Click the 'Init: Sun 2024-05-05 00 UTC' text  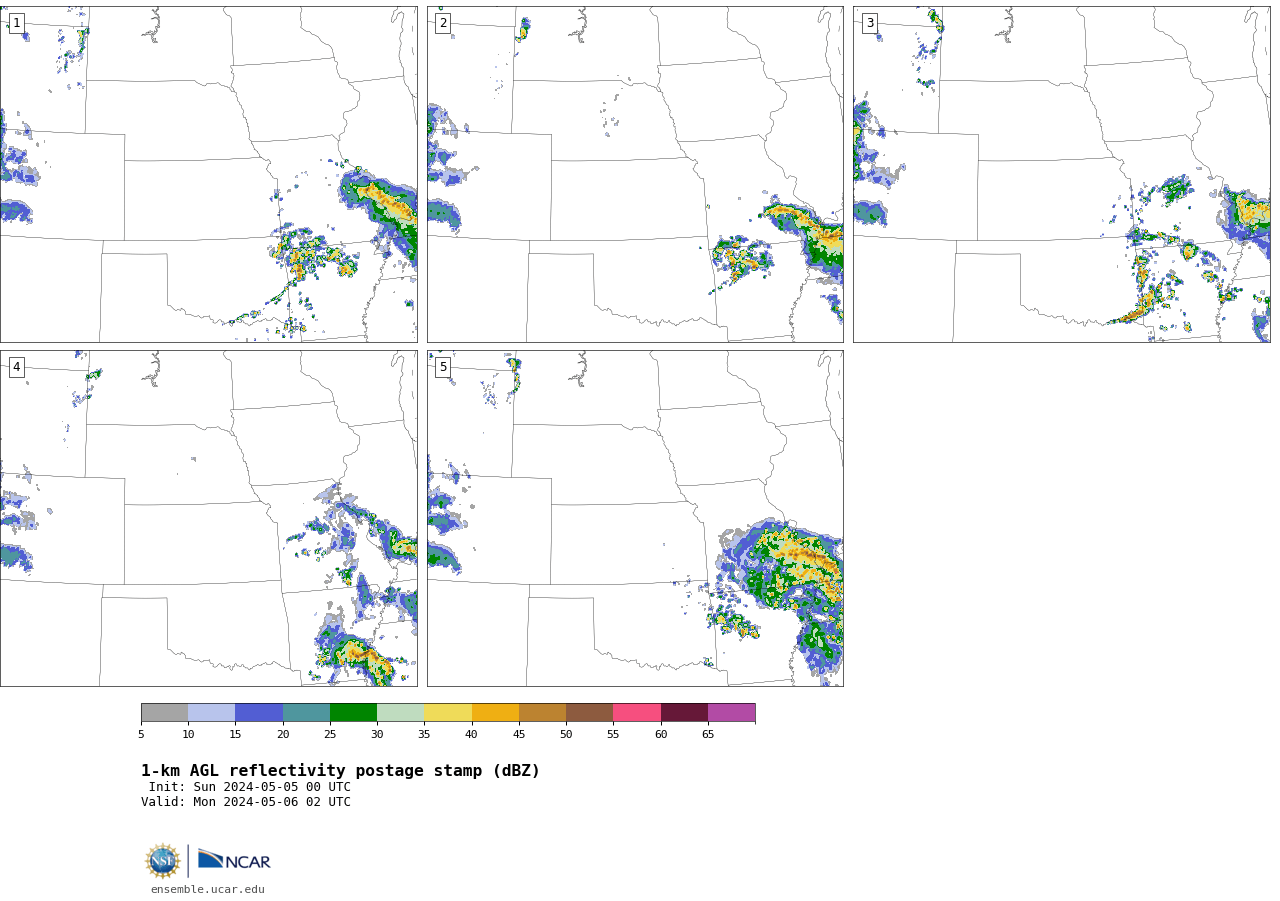pos(250,787)
